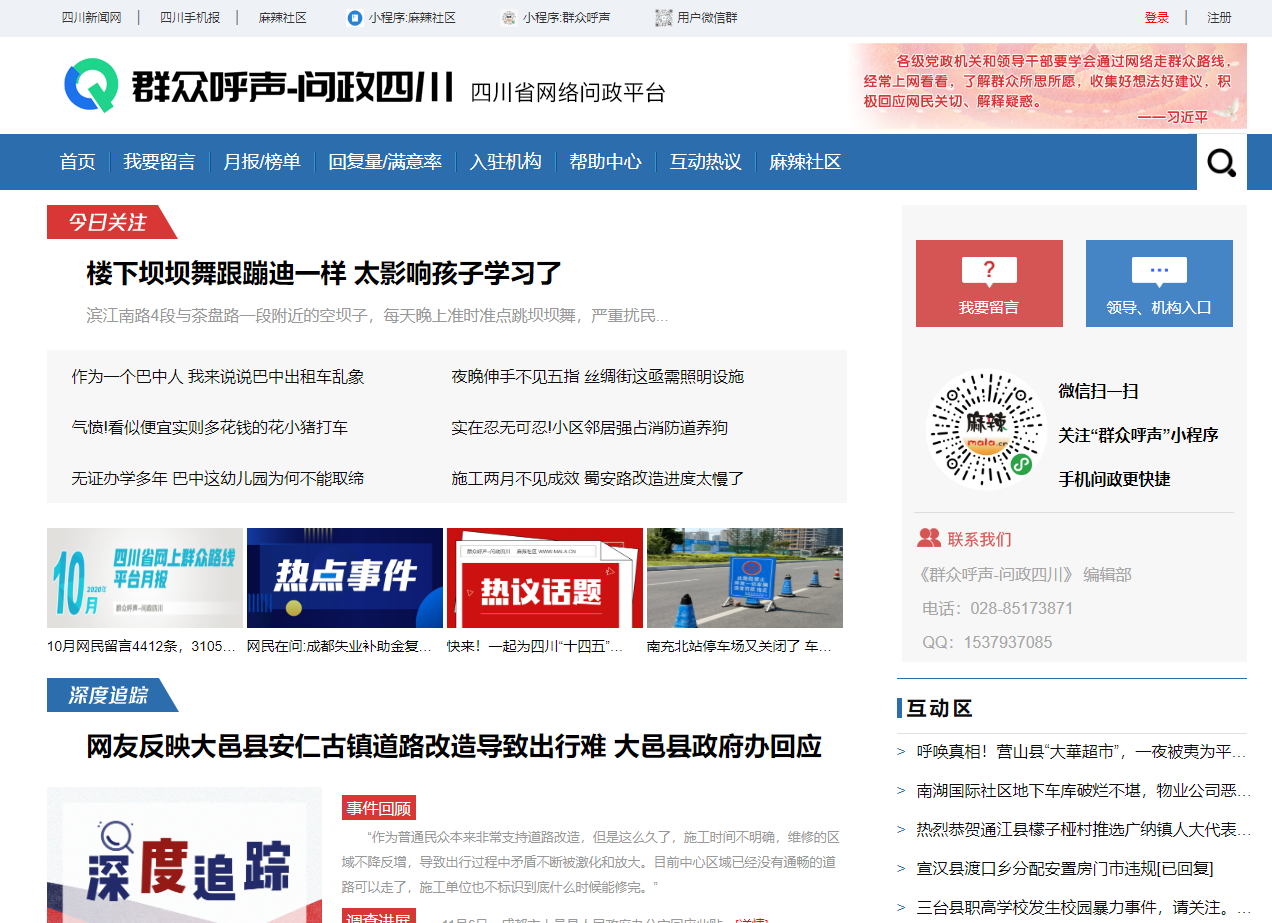Open 帮助中心 in the navigation bar
Viewport: 1272px width, 923px height.
point(605,162)
